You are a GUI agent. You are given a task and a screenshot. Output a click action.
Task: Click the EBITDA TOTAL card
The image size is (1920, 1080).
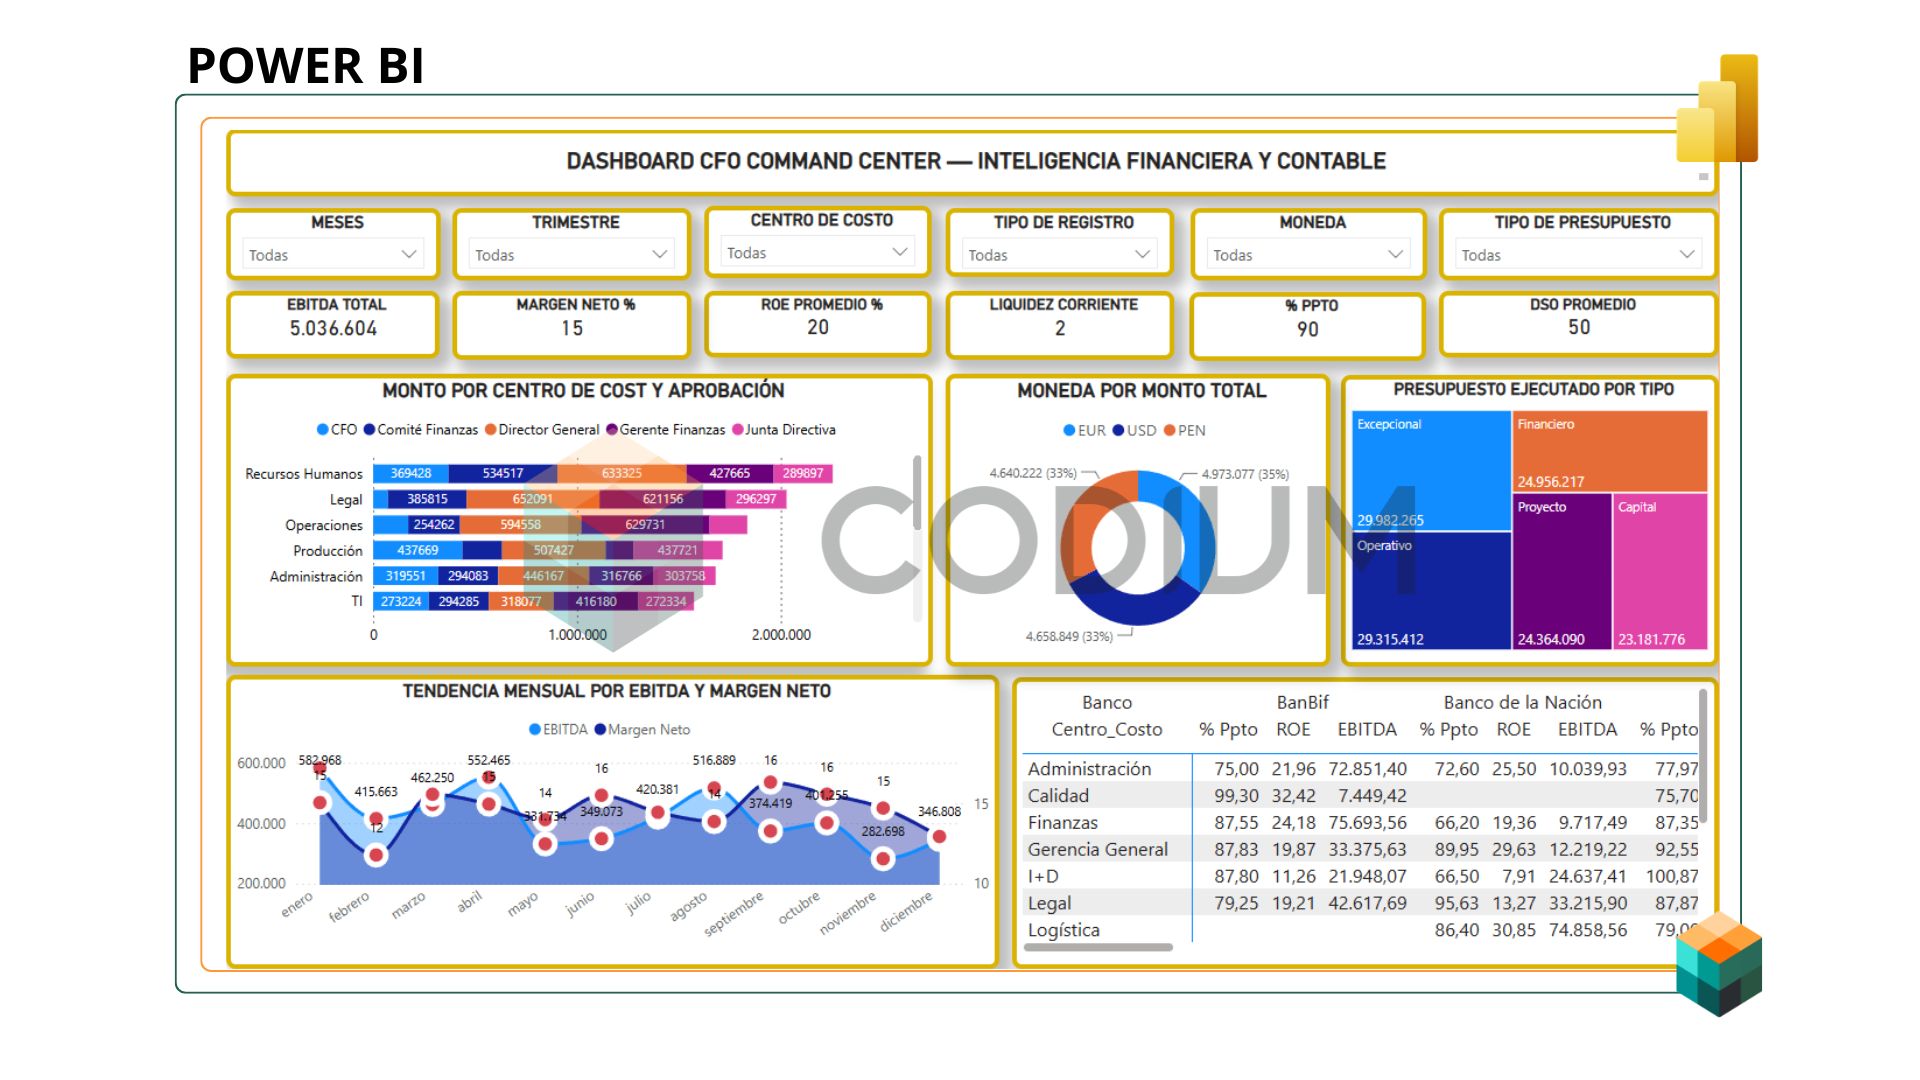click(x=333, y=324)
